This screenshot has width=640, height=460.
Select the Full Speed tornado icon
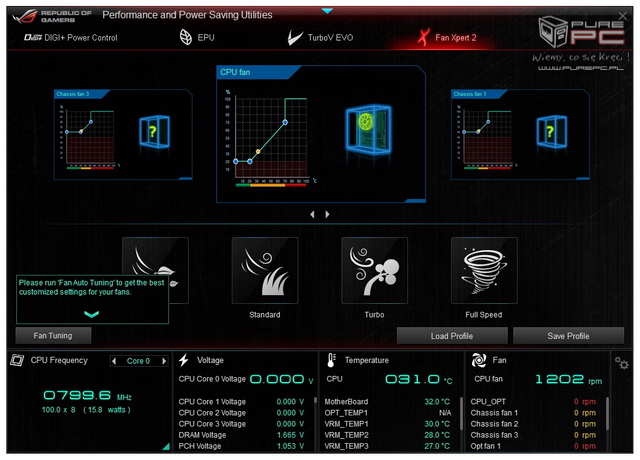click(484, 270)
